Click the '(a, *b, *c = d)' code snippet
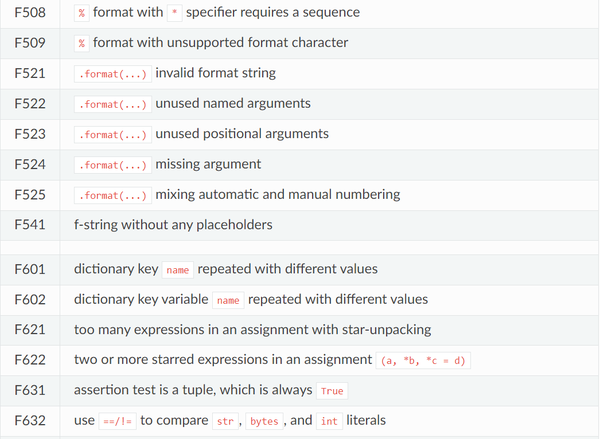This screenshot has width=600, height=439. point(424,360)
